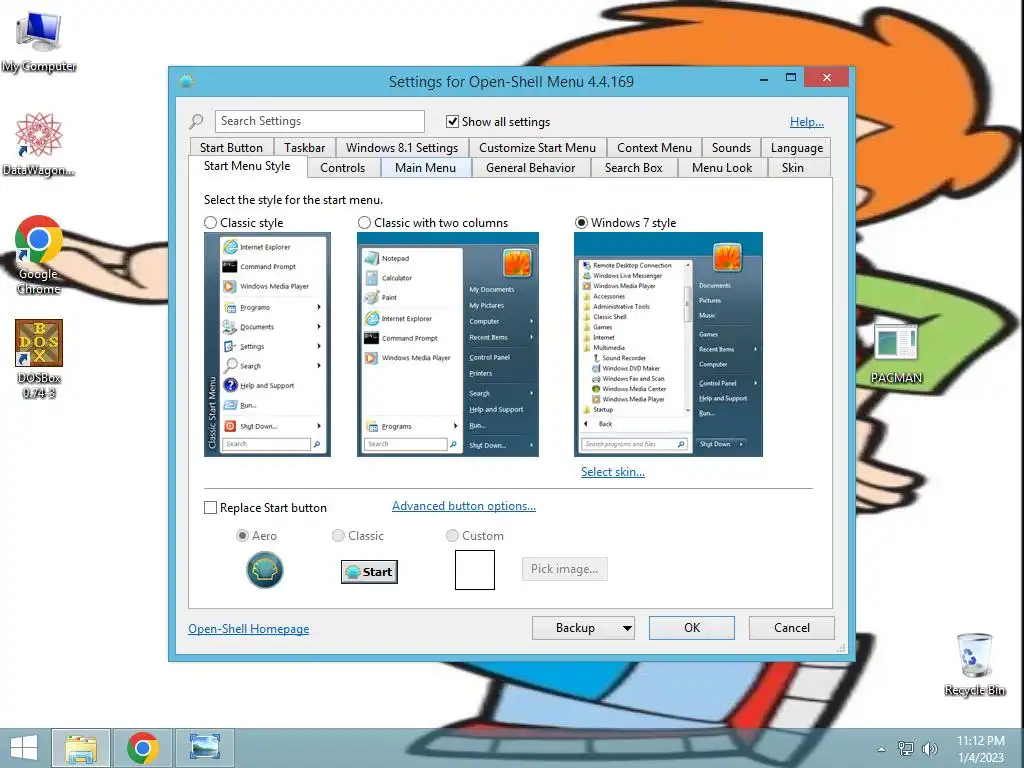This screenshot has width=1024, height=768.
Task: Click the OK button
Action: [692, 628]
